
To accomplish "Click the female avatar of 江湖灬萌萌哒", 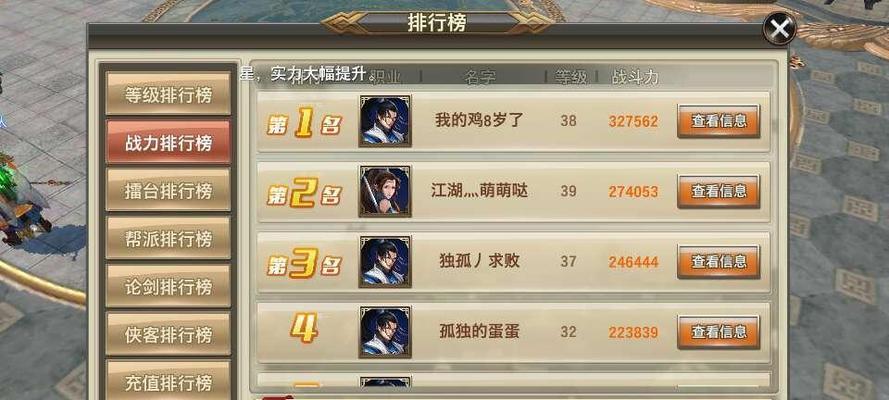I will point(385,191).
